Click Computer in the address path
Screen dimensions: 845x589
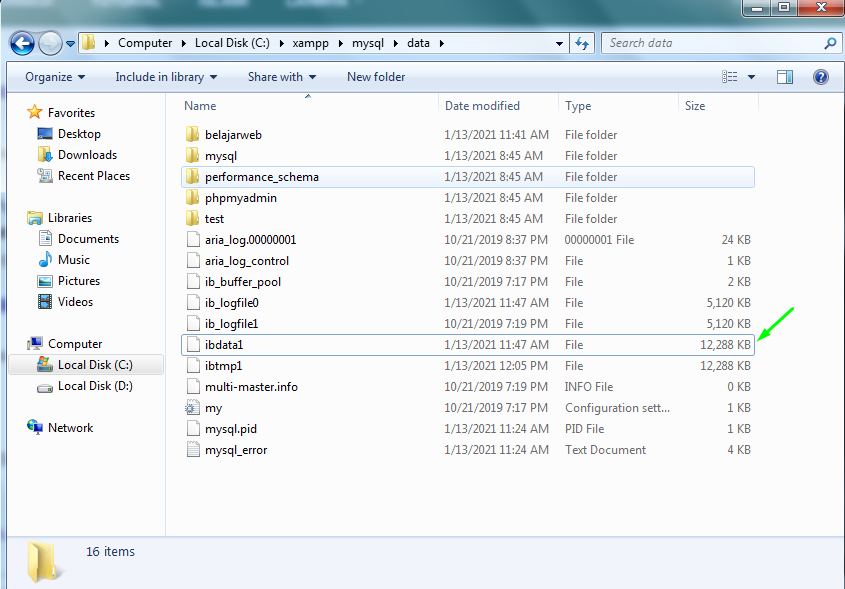coord(145,43)
